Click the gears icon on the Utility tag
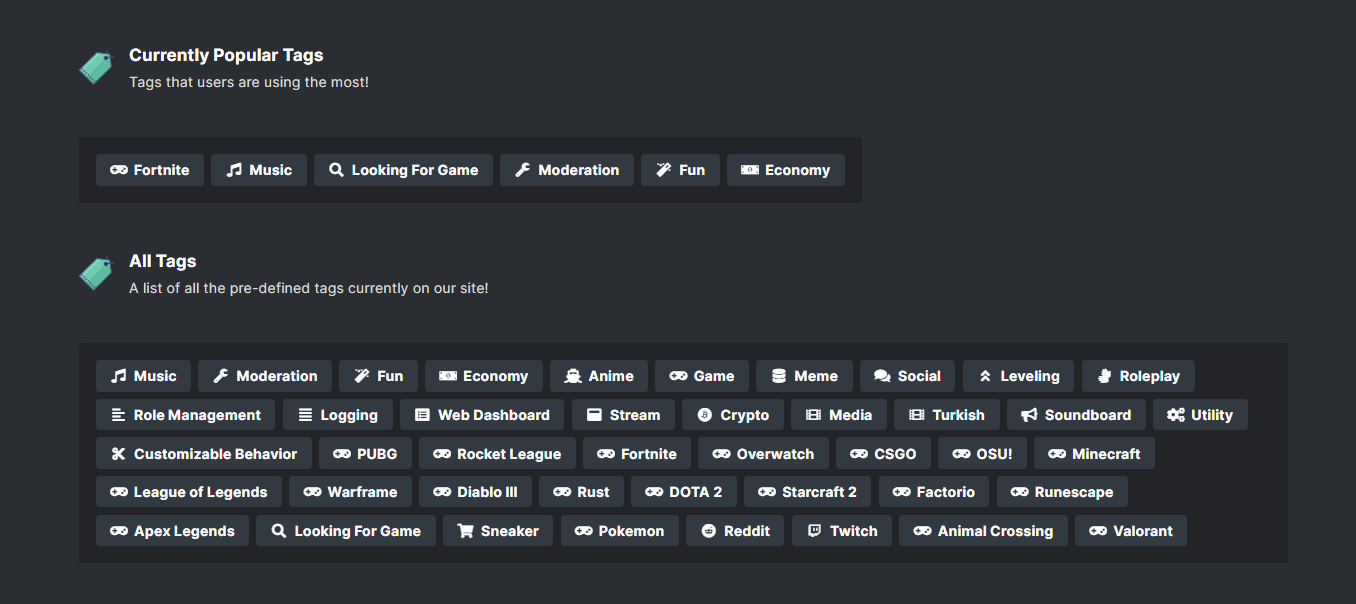 point(1176,415)
